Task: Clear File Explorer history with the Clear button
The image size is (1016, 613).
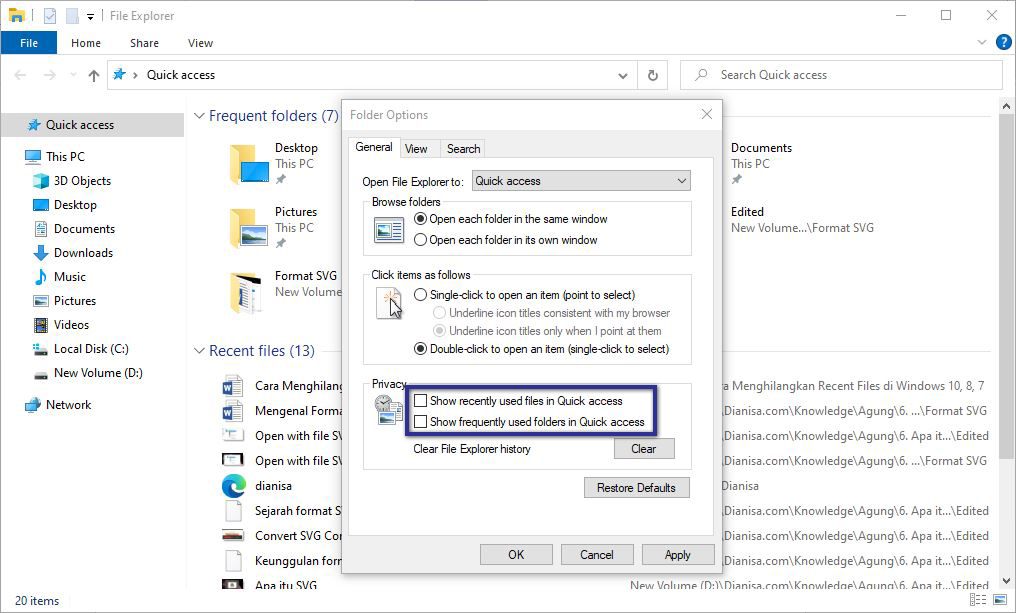Action: pyautogui.click(x=644, y=448)
